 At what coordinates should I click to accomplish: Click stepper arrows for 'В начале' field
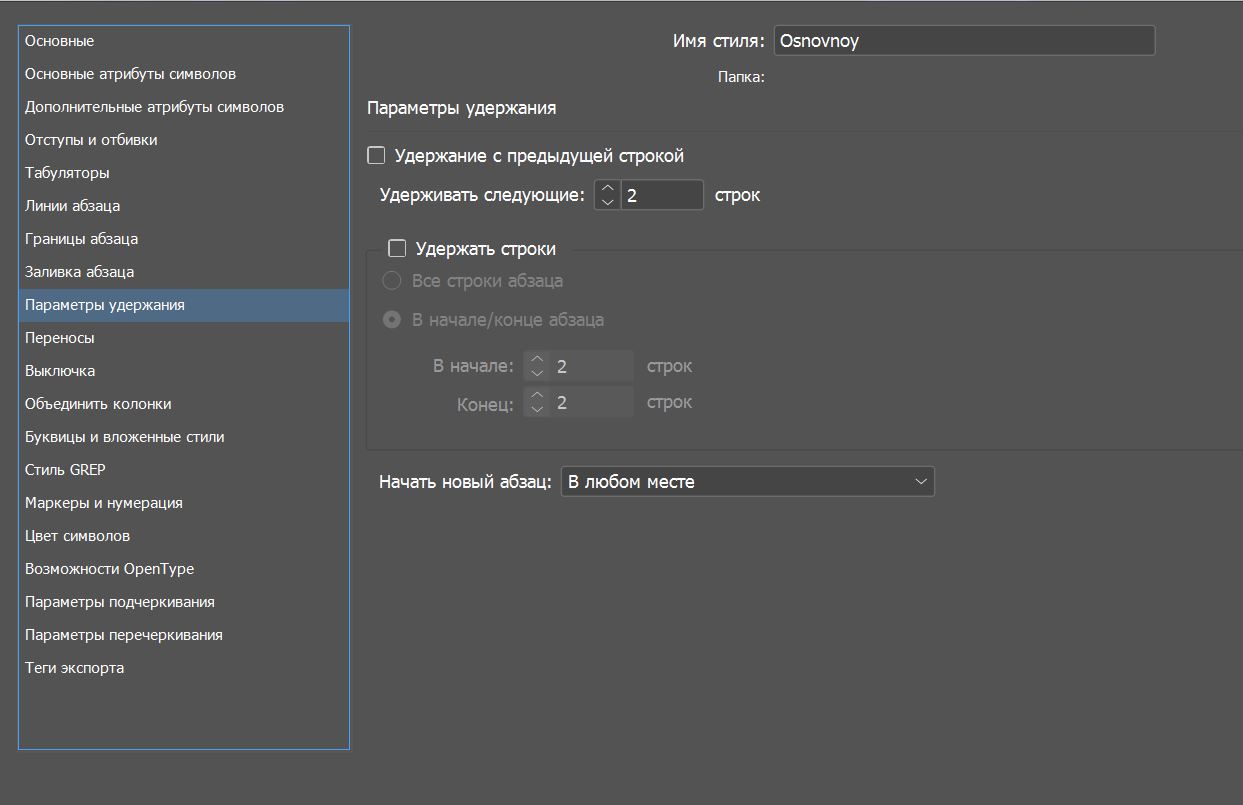(537, 366)
